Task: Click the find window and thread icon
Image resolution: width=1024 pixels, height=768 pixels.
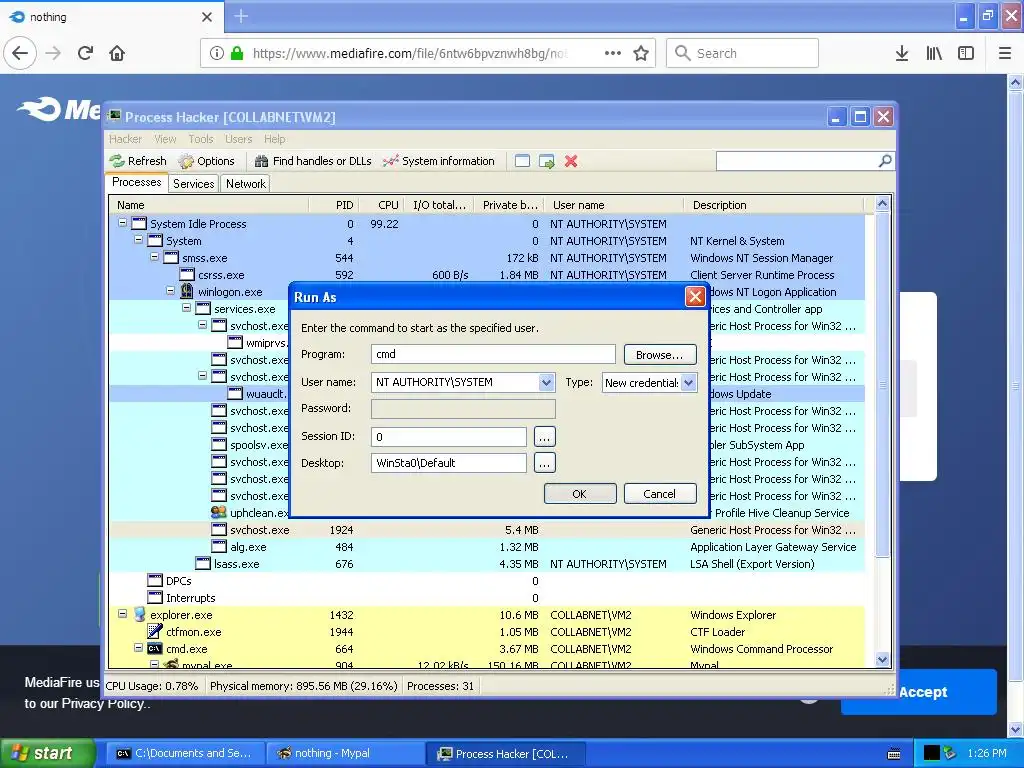Action: pos(547,161)
